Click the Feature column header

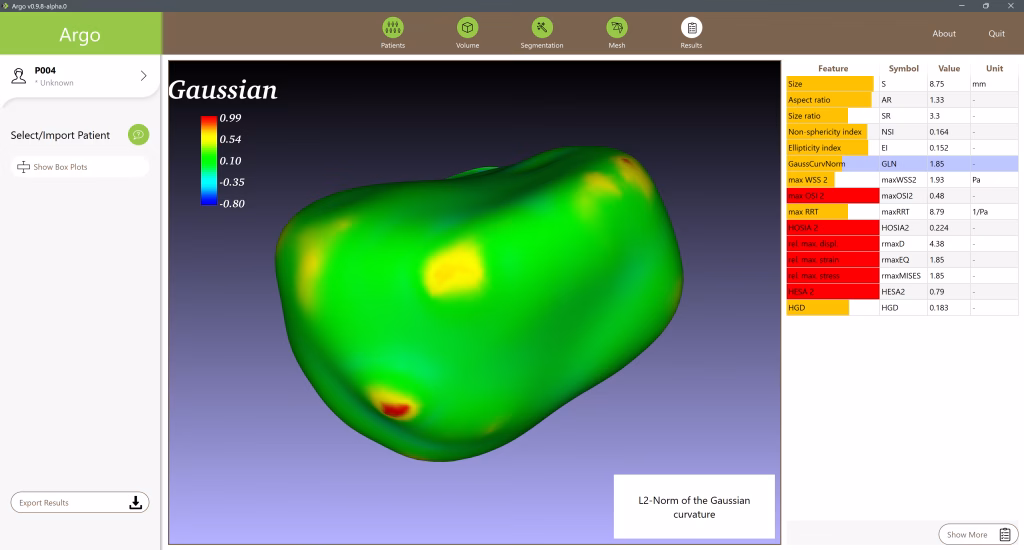pyautogui.click(x=832, y=69)
